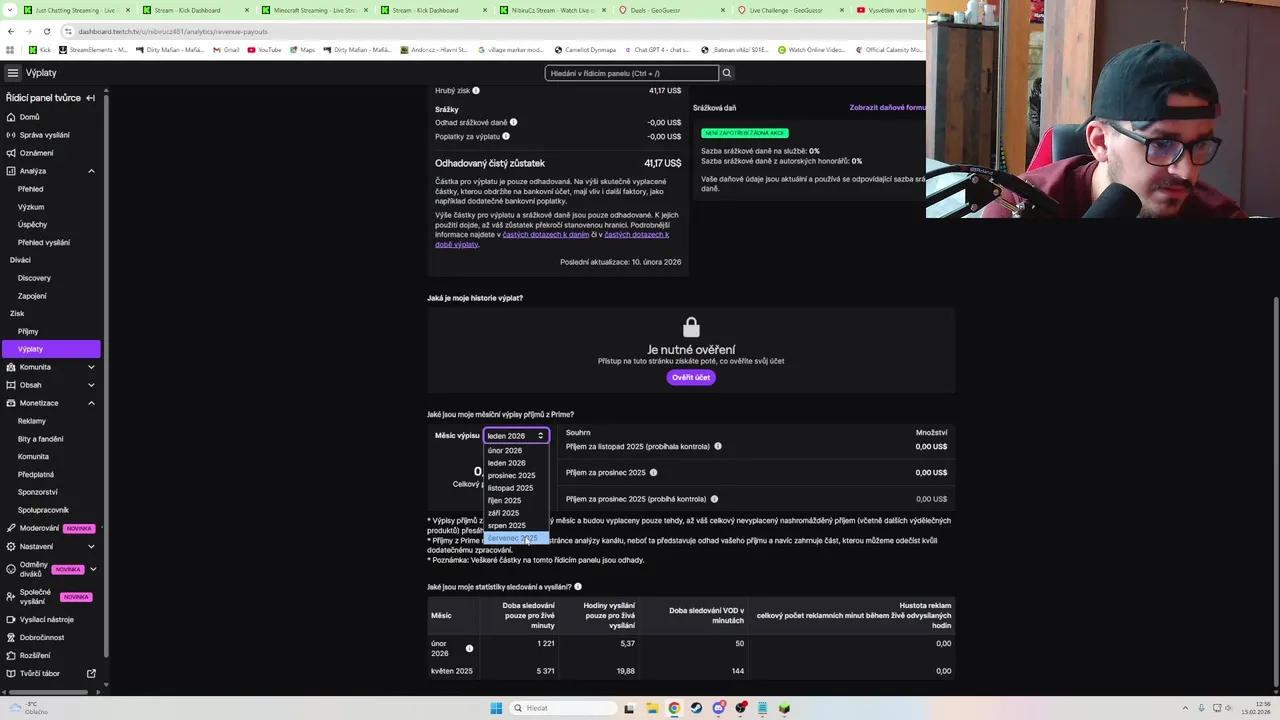Expand the Komunita section chevron

click(x=91, y=367)
